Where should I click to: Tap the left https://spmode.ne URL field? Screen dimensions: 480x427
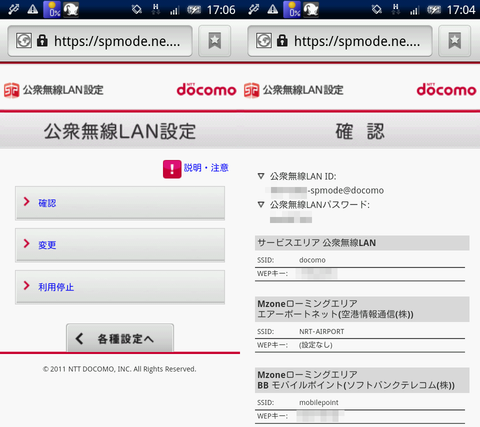click(x=100, y=41)
